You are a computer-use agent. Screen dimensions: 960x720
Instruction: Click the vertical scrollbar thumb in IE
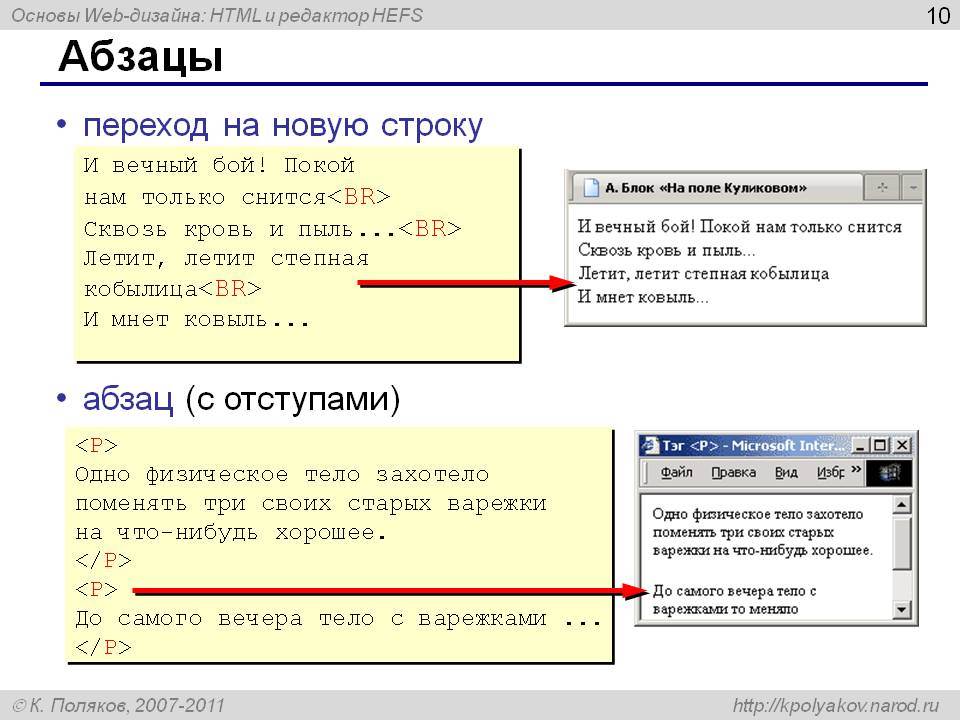click(901, 542)
